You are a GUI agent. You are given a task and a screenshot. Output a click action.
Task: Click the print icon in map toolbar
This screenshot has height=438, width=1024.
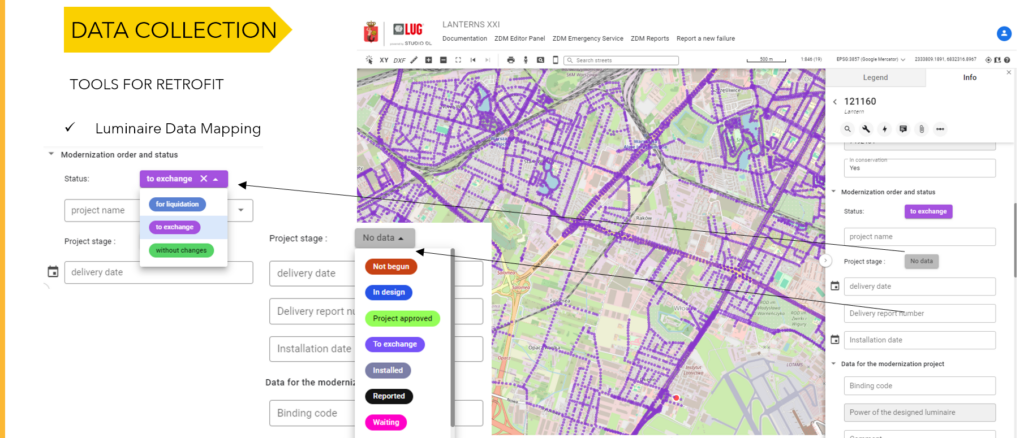(x=511, y=60)
